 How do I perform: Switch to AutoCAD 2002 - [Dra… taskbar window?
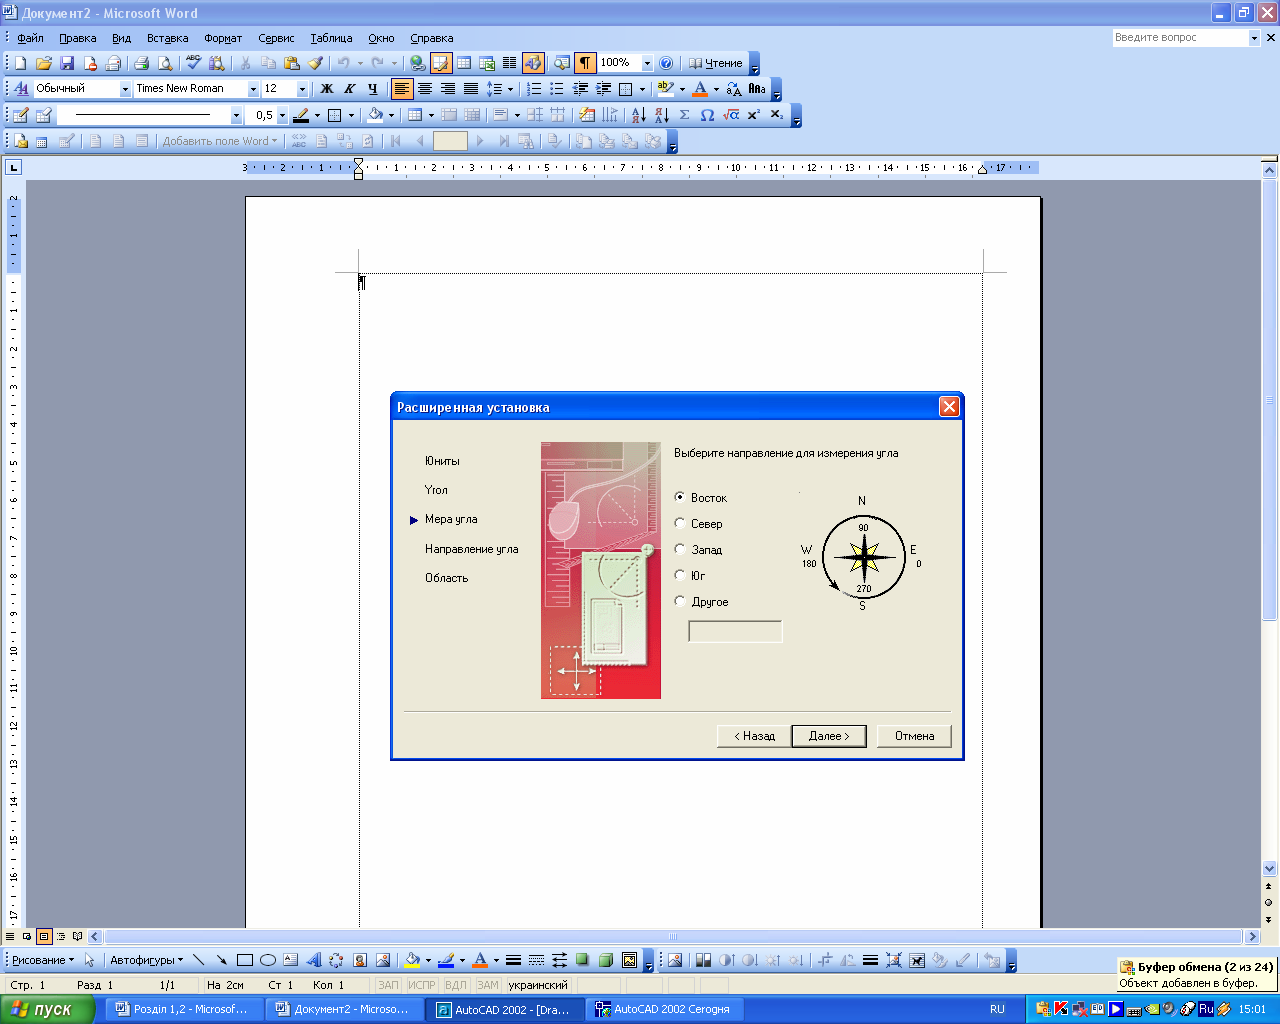click(x=506, y=1009)
